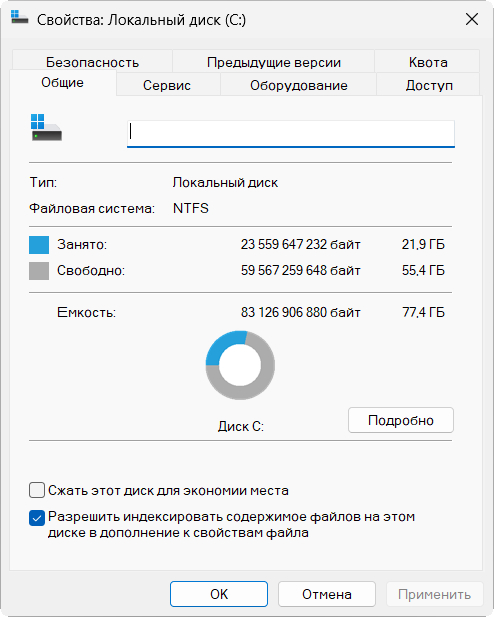This screenshot has width=494, height=617.
Task: Confirm with the OK button
Action: [219, 594]
